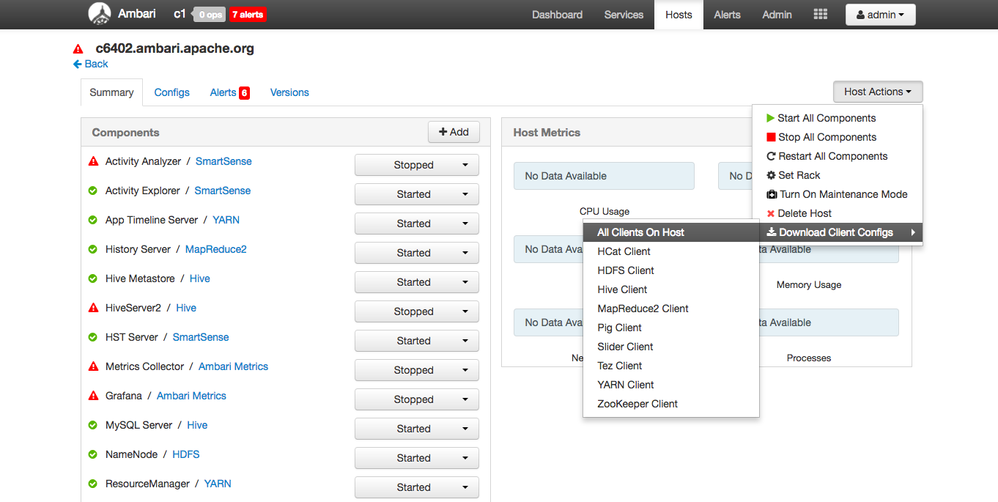
Task: Go to Dashboard in top navigation
Action: [558, 15]
